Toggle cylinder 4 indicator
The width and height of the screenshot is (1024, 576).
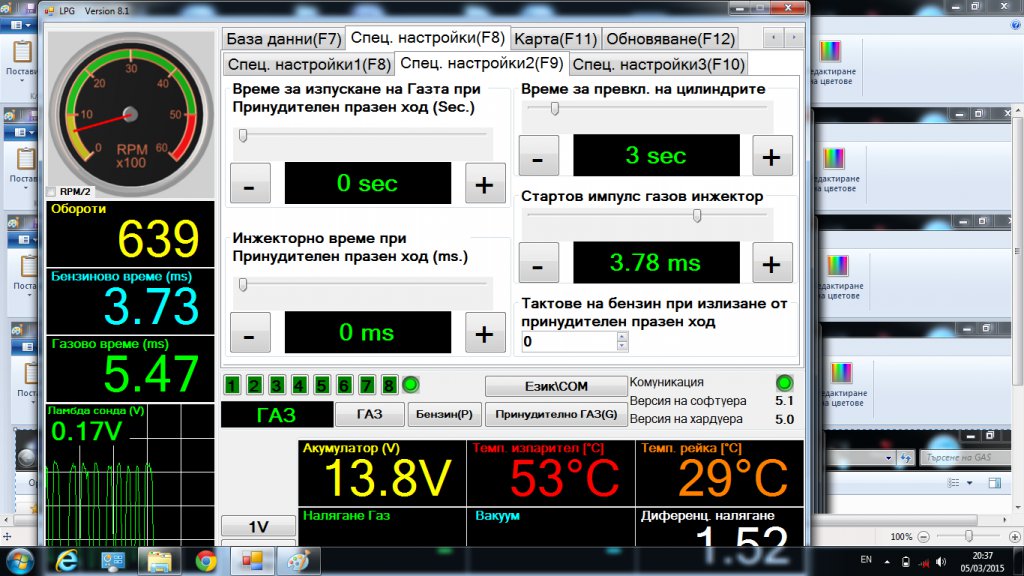[299, 385]
